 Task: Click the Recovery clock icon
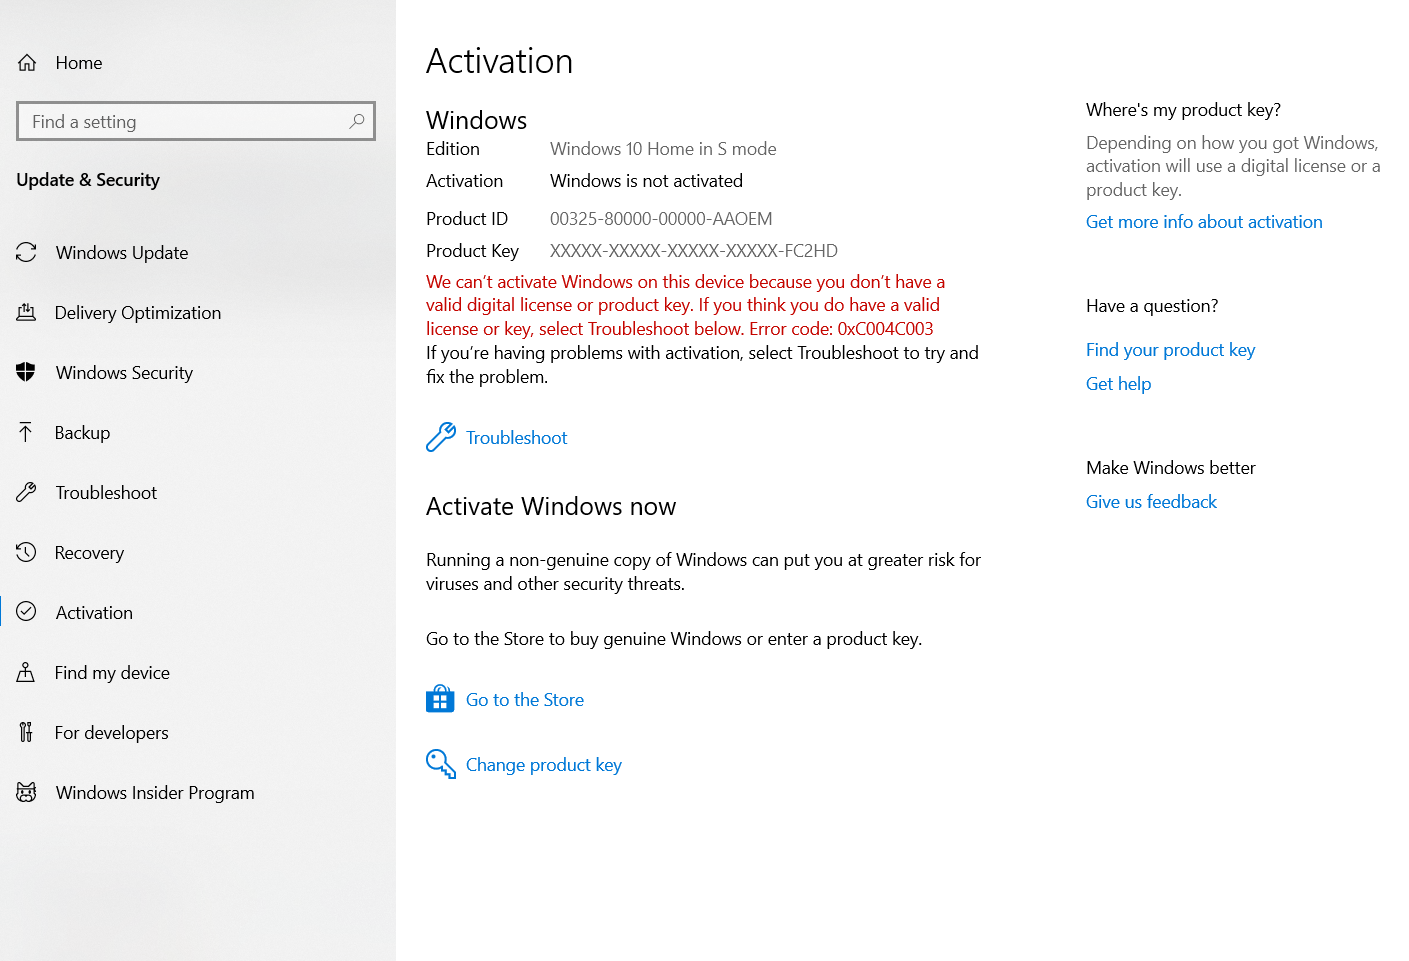(x=26, y=552)
